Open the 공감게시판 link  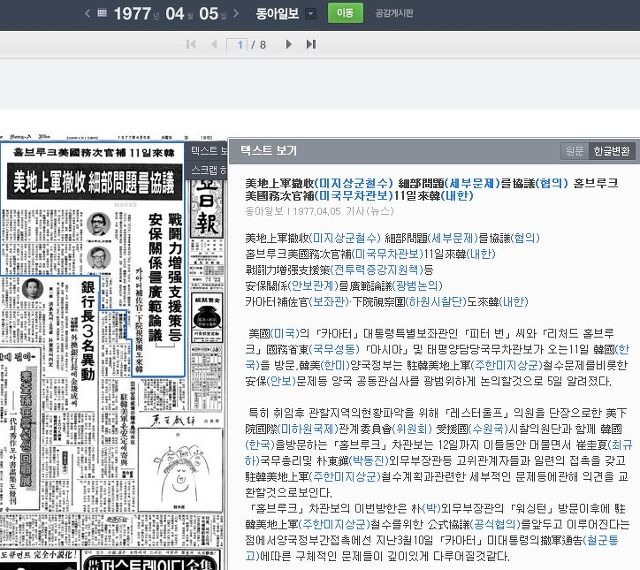[394, 13]
